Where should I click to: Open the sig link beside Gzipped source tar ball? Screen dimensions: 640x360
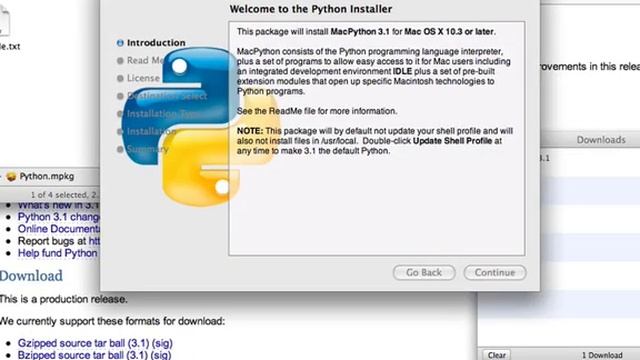click(x=162, y=343)
